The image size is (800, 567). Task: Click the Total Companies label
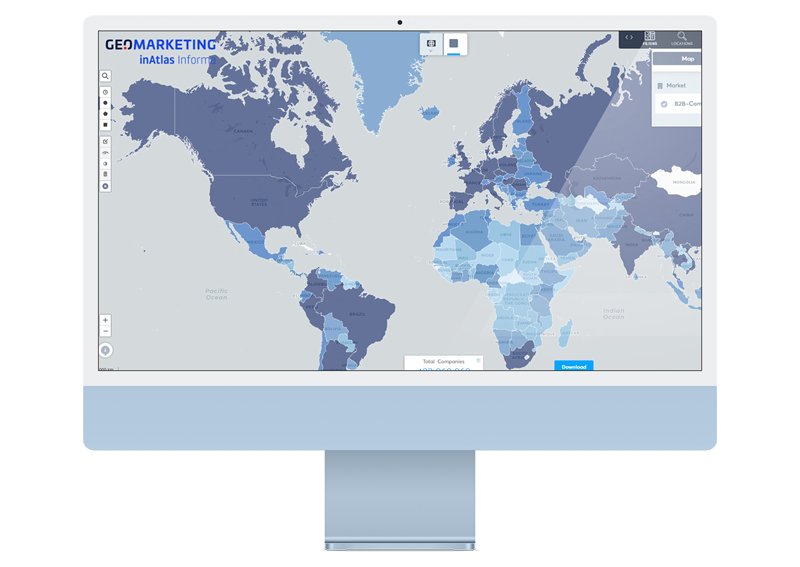pos(443,361)
